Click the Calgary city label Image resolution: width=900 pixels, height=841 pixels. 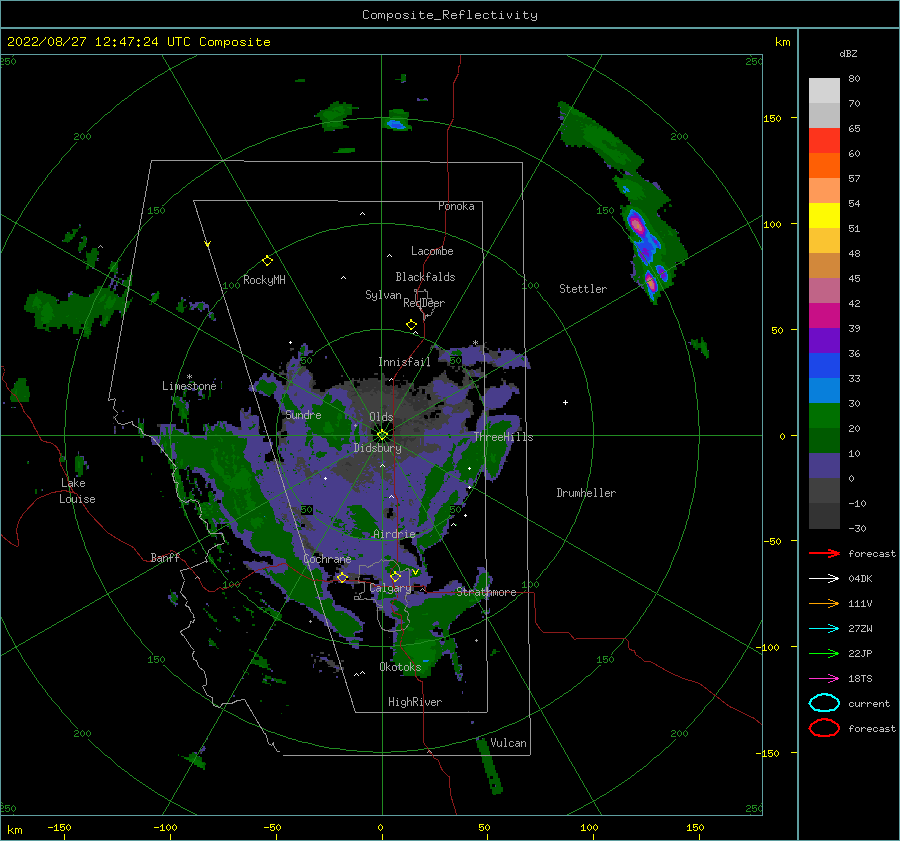click(390, 588)
